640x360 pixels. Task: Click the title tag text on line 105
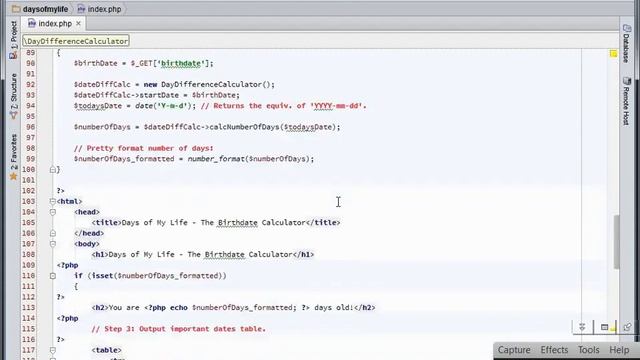coord(213,222)
